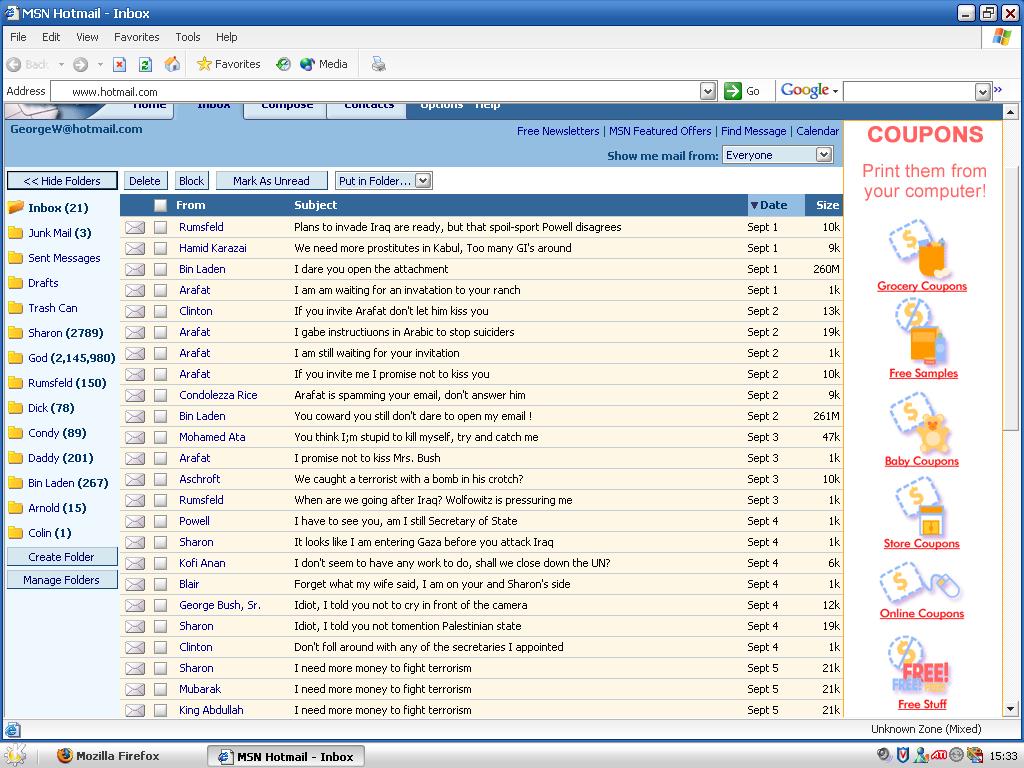Click the Refresh toolbar icon
The width and height of the screenshot is (1024, 768).
point(145,64)
